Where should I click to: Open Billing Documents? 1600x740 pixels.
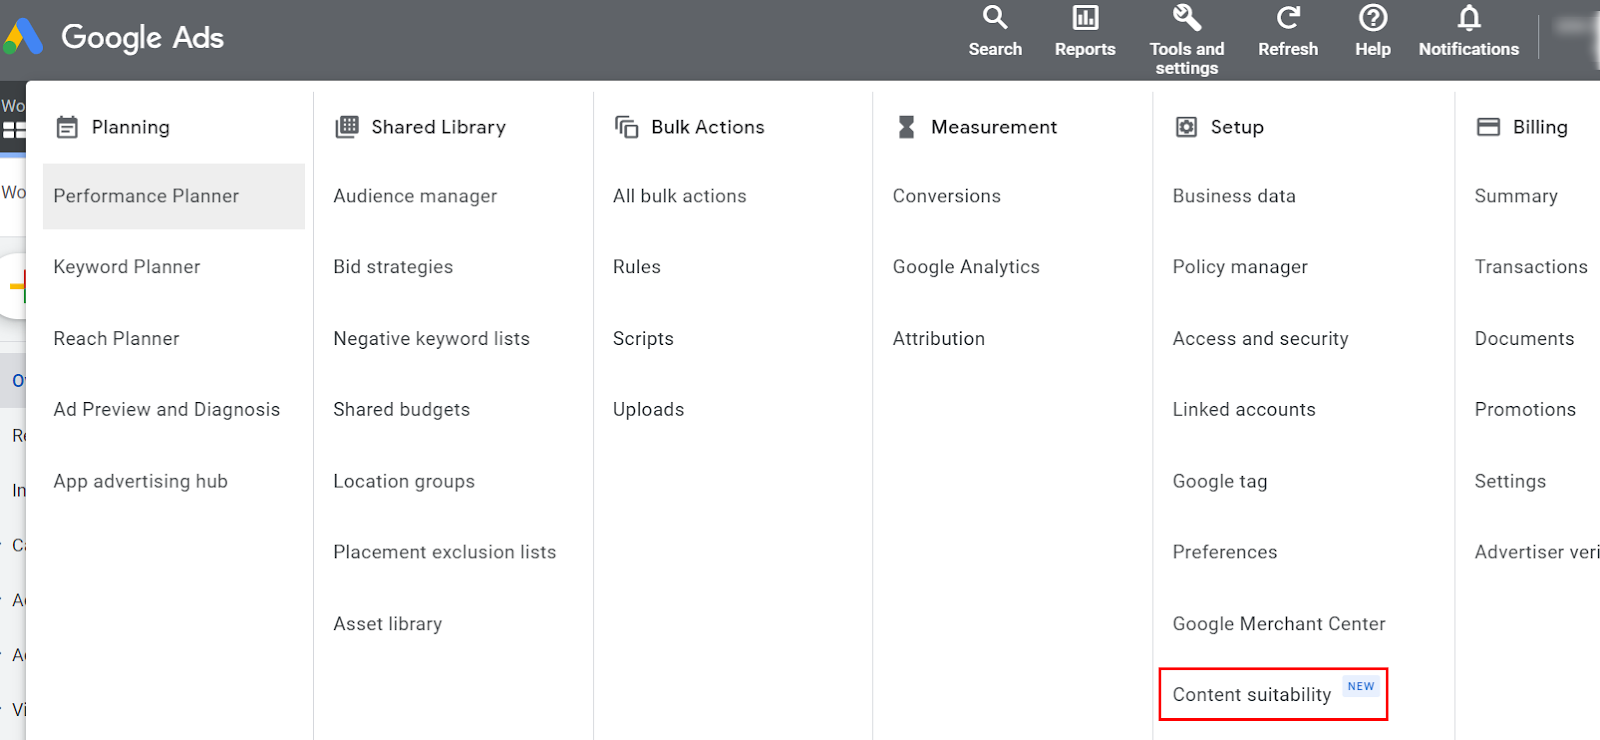1524,338
